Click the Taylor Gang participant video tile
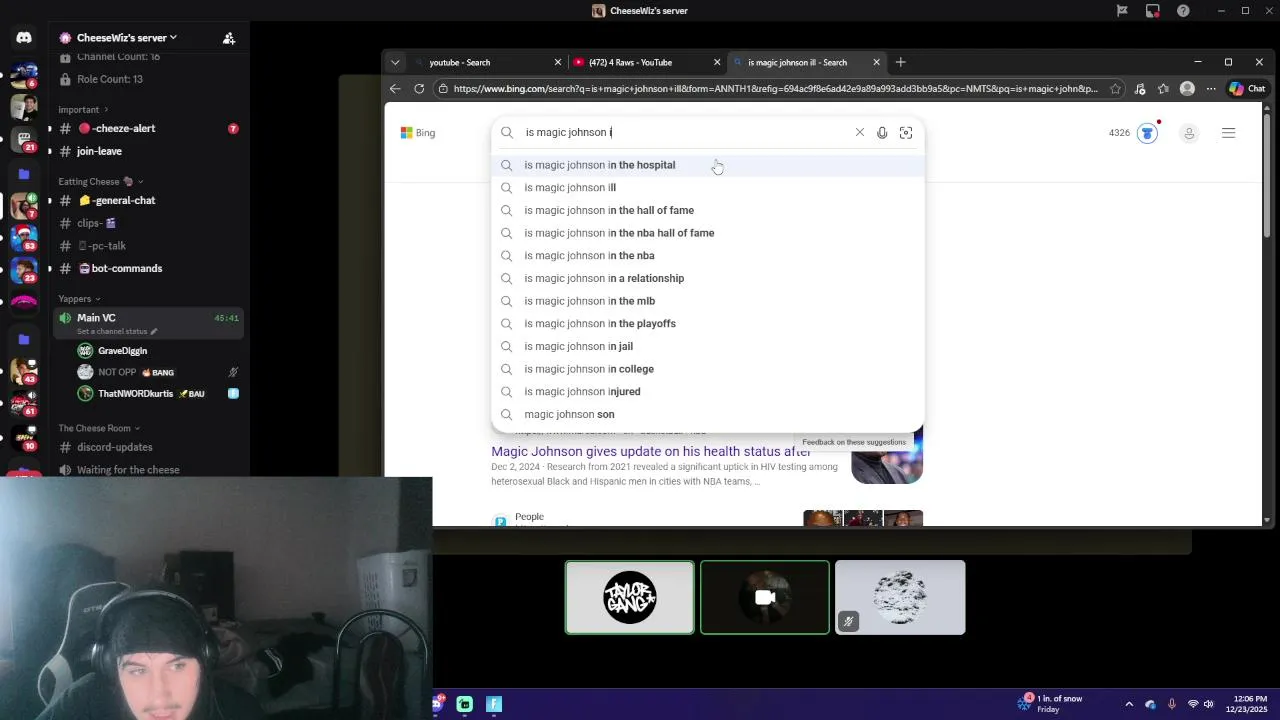The image size is (1280, 720). (x=629, y=597)
